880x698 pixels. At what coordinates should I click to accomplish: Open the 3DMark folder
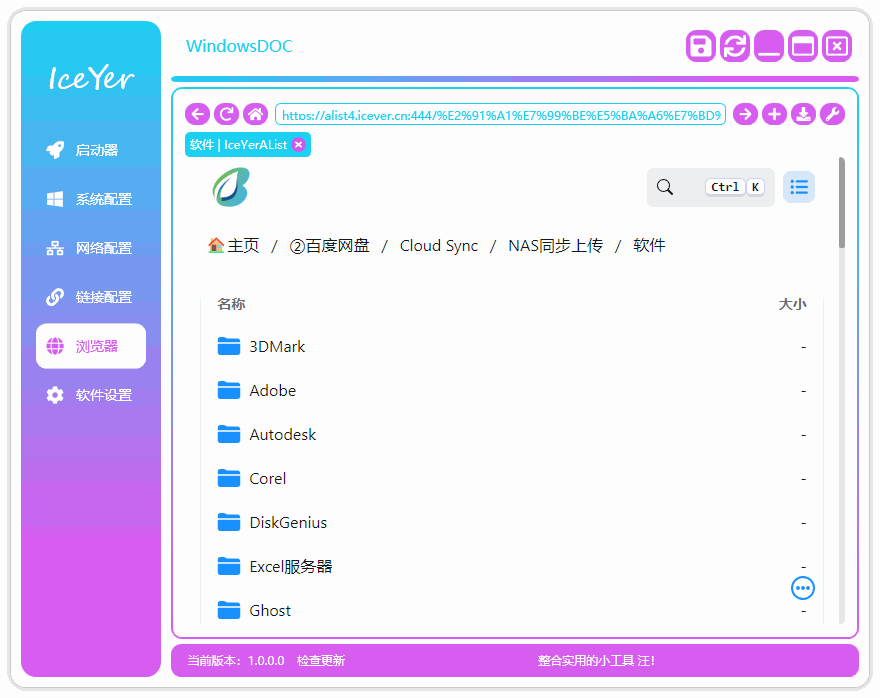pos(512,347)
